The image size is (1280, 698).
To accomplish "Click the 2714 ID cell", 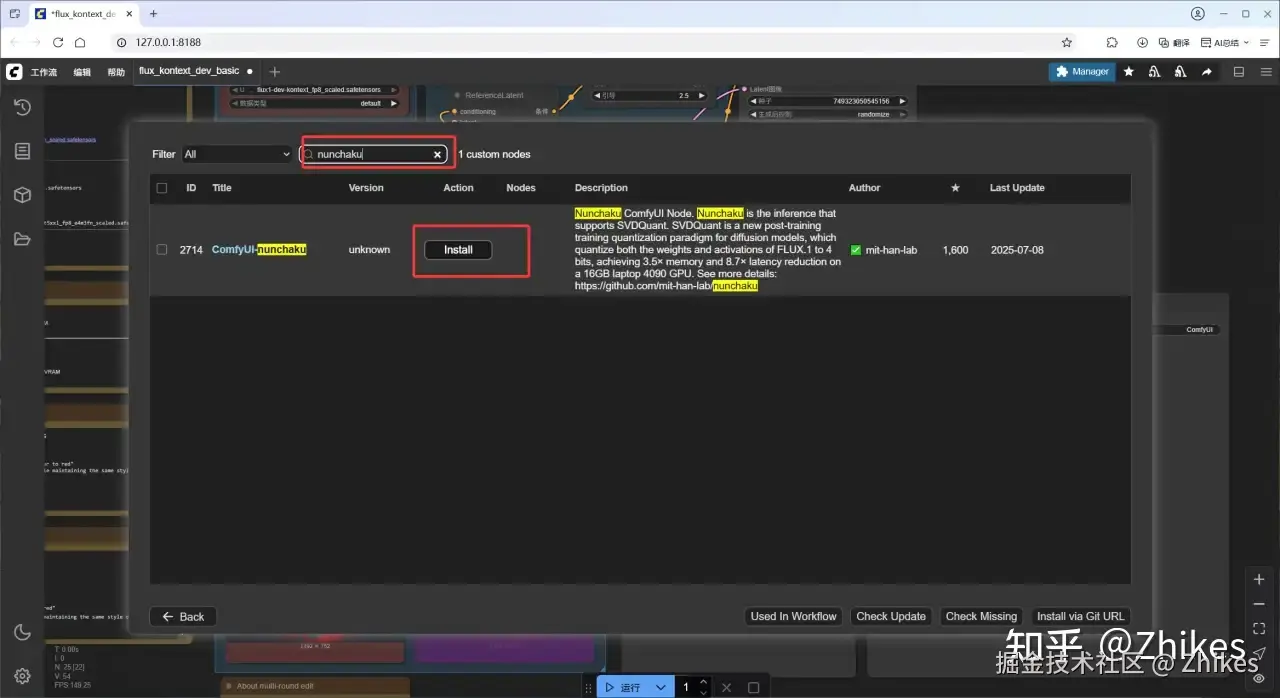I will tap(191, 250).
